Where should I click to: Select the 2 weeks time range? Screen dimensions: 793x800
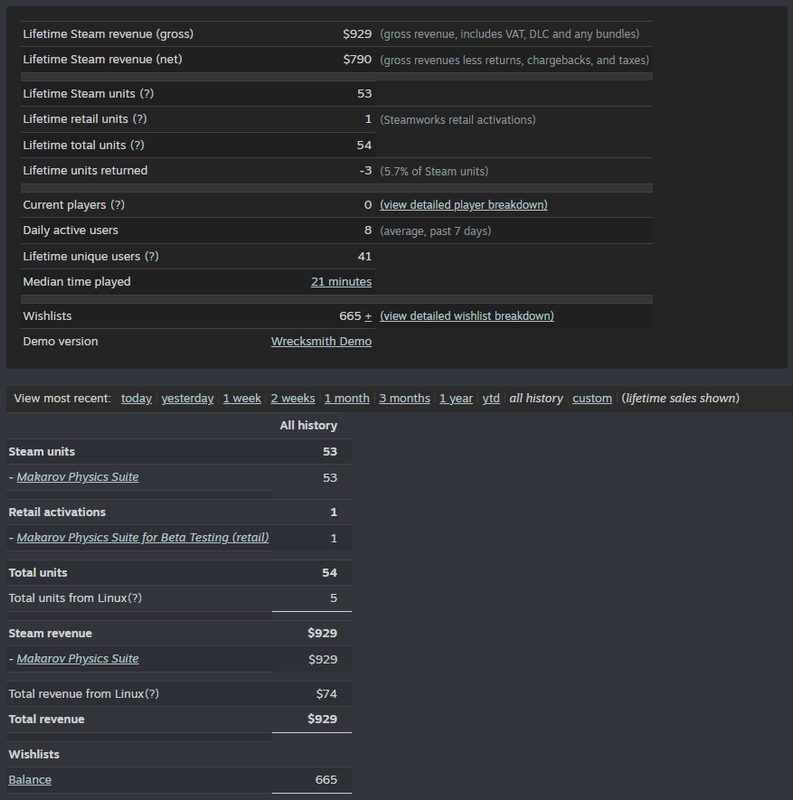click(x=292, y=398)
